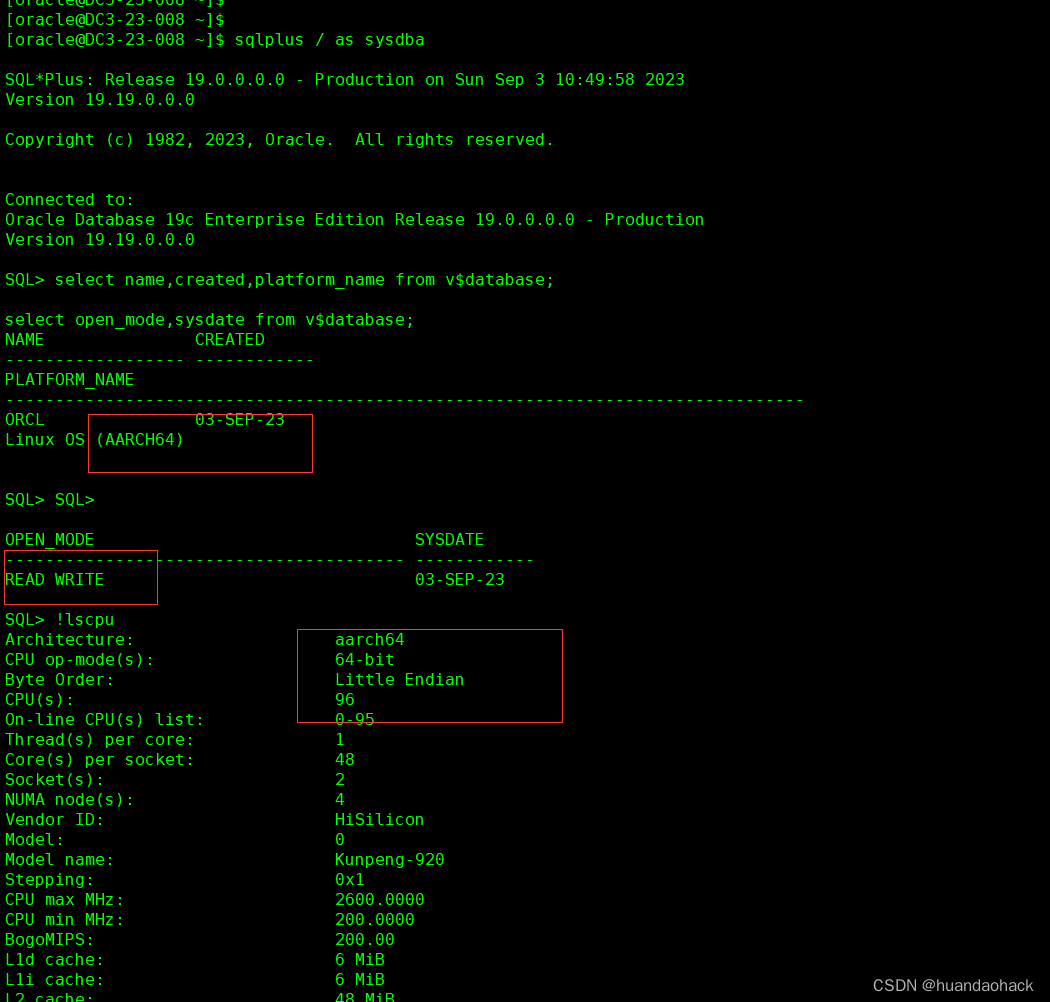Click the red box around READ WRITE

pyautogui.click(x=80, y=577)
